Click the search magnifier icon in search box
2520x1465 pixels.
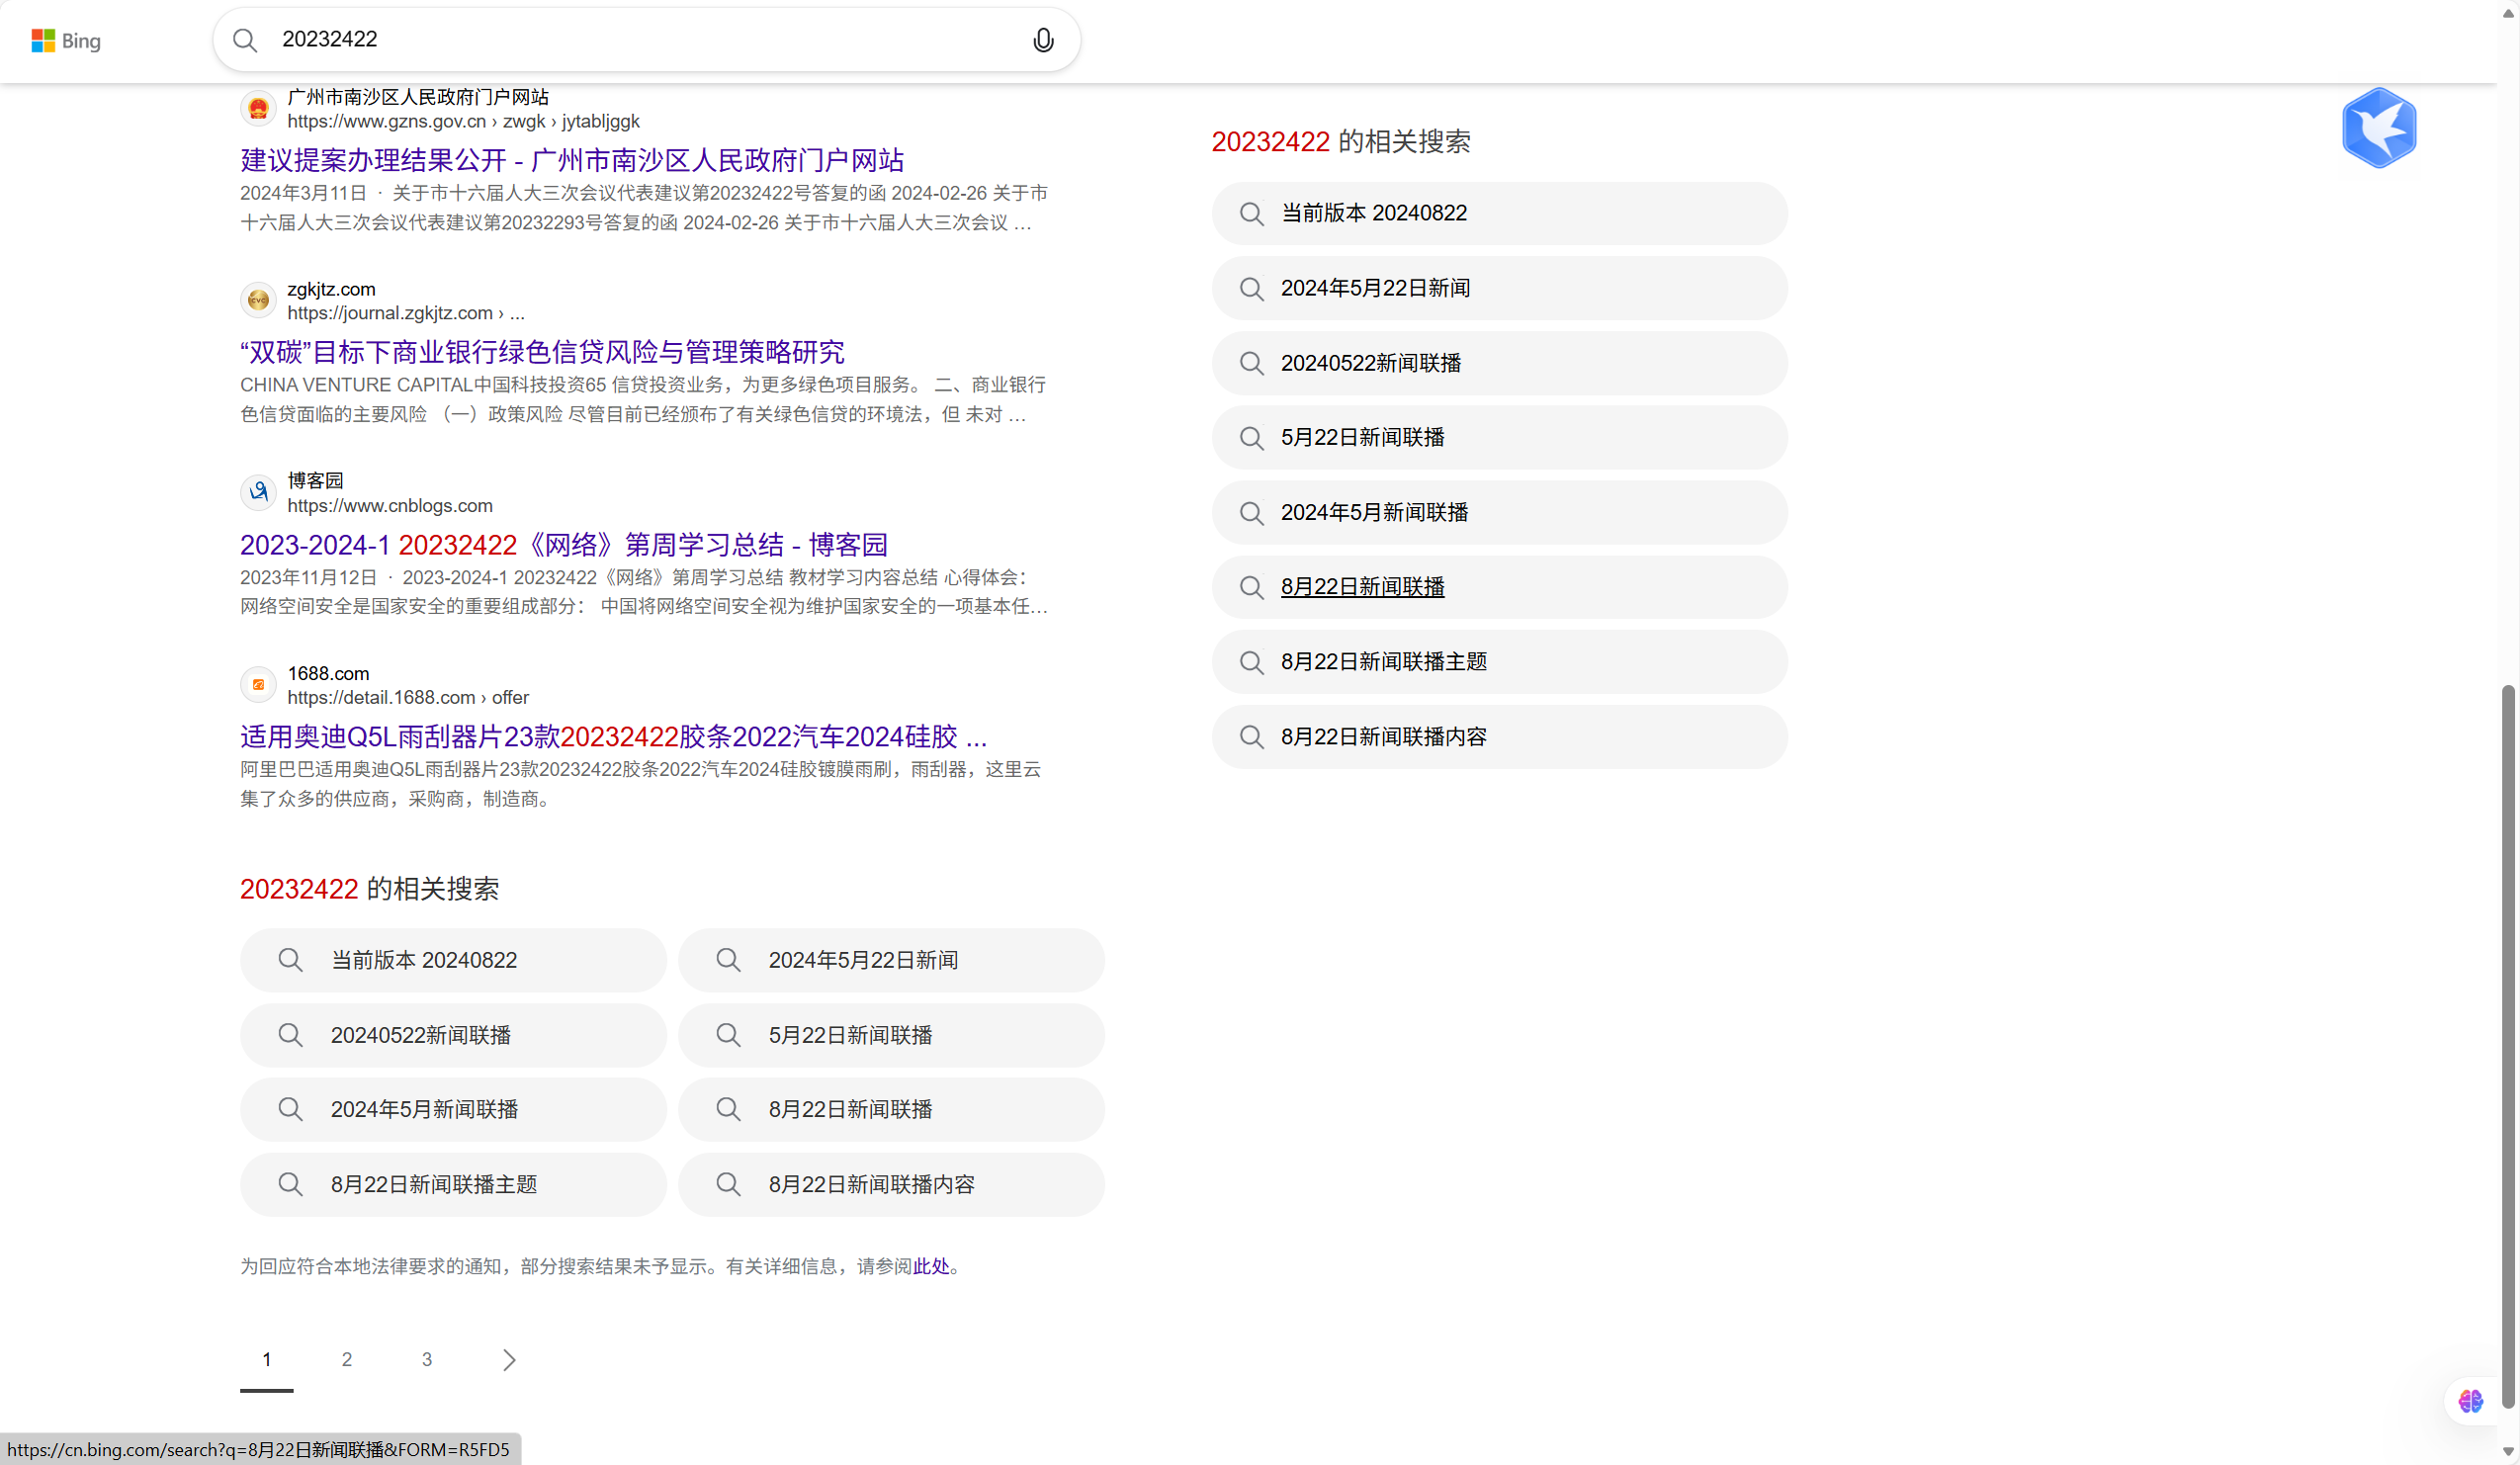tap(245, 40)
